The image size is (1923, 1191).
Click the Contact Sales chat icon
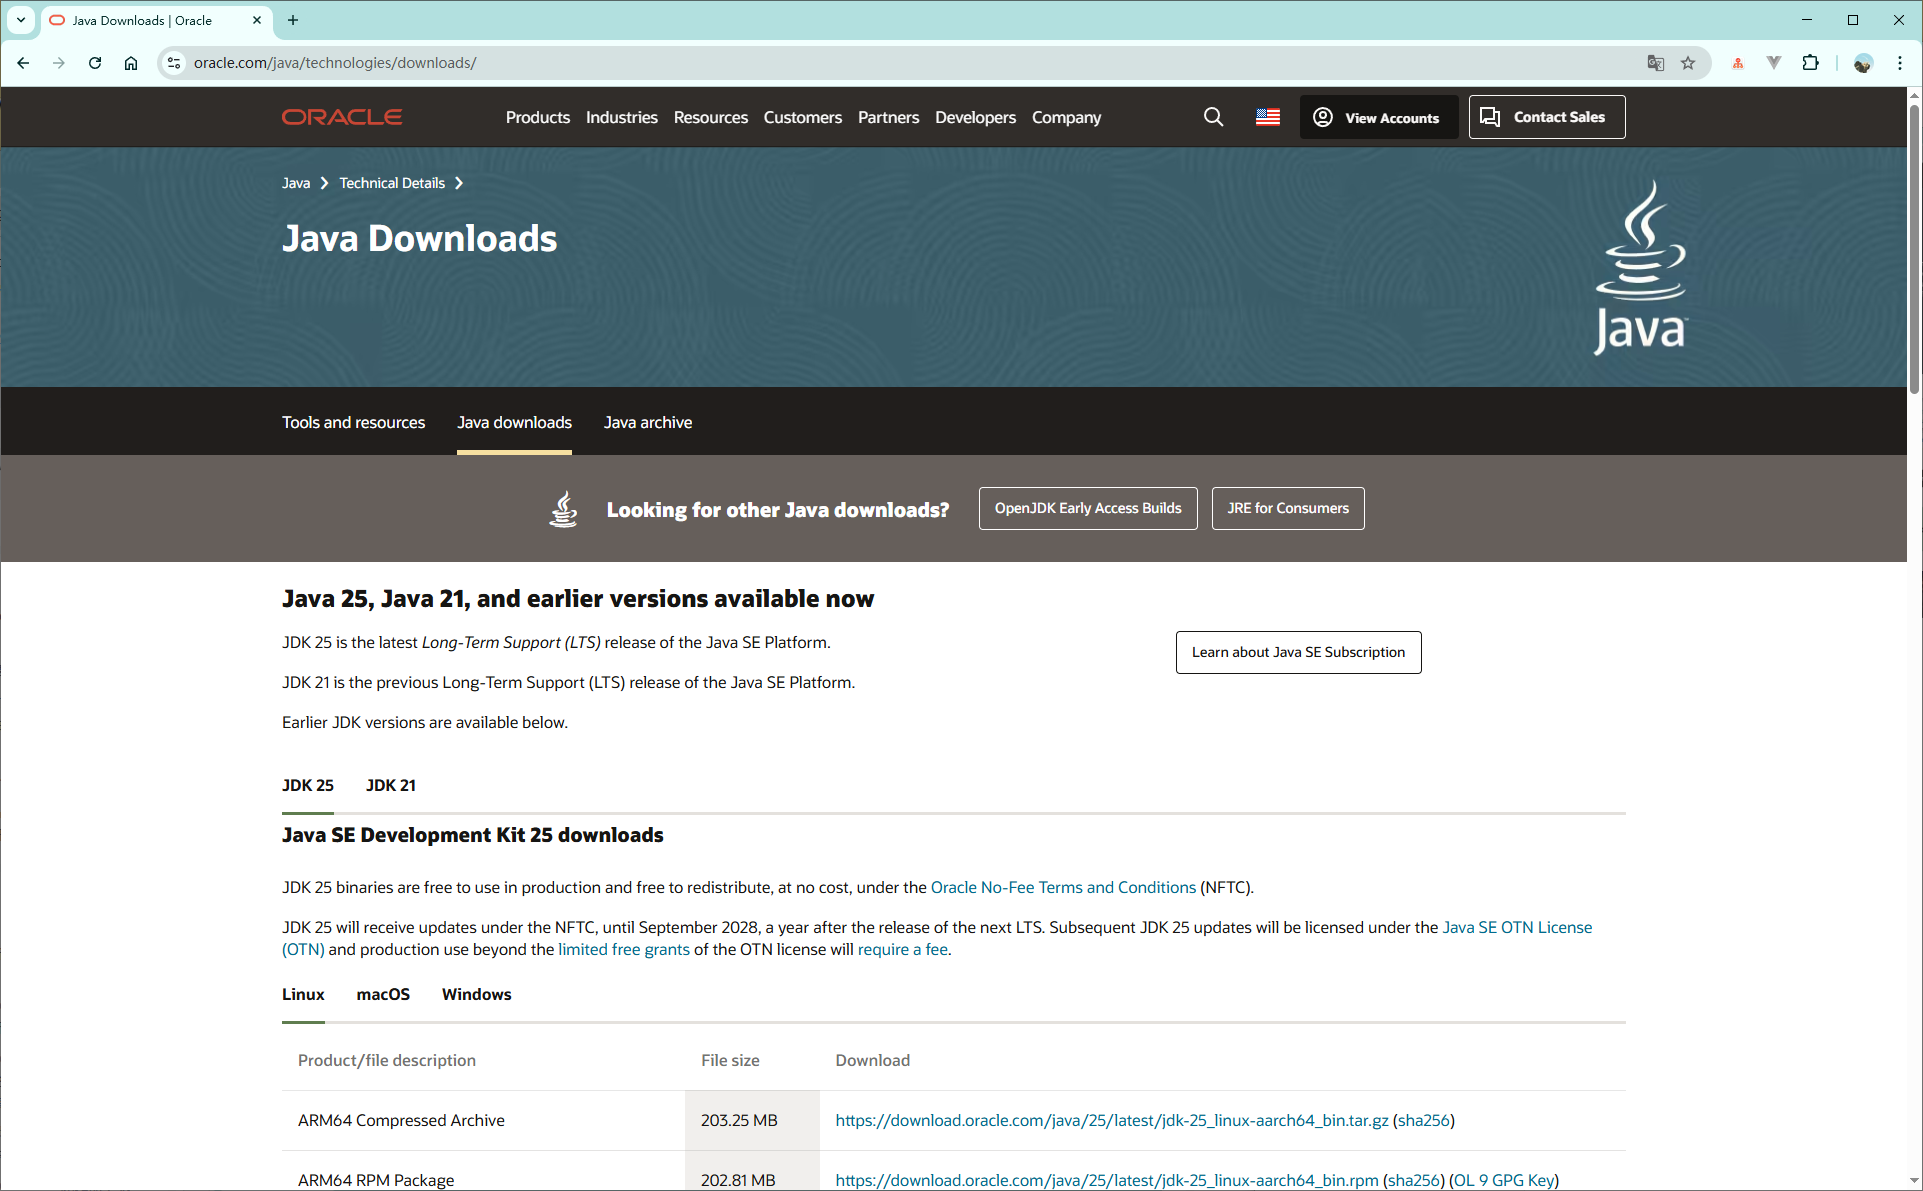click(1490, 117)
